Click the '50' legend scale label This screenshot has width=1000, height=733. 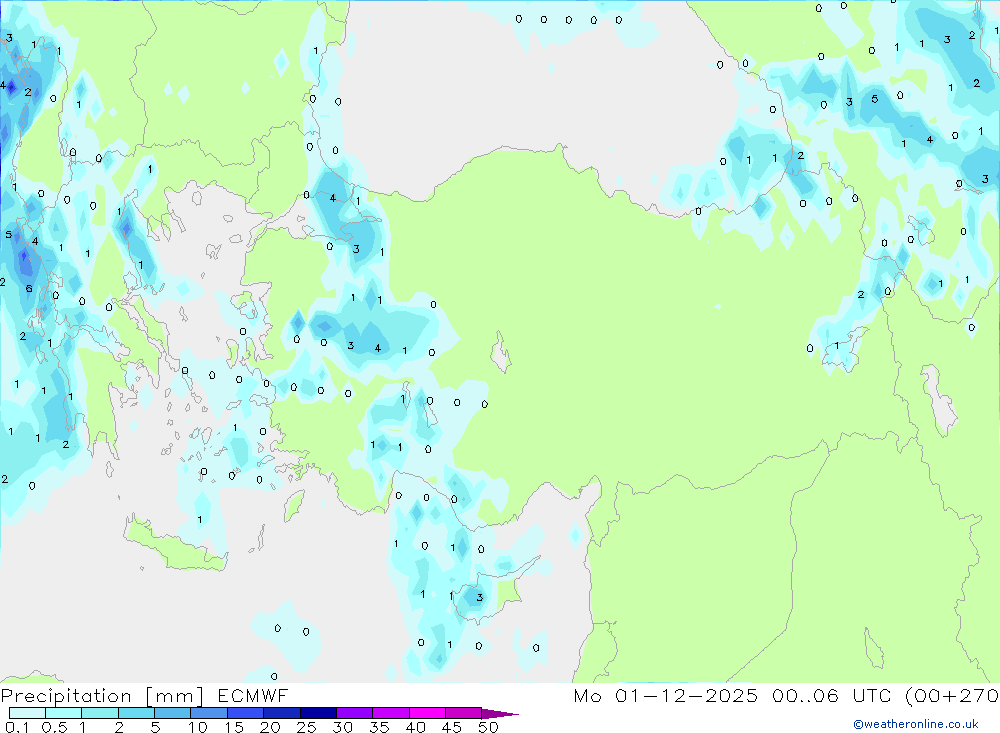tap(488, 727)
